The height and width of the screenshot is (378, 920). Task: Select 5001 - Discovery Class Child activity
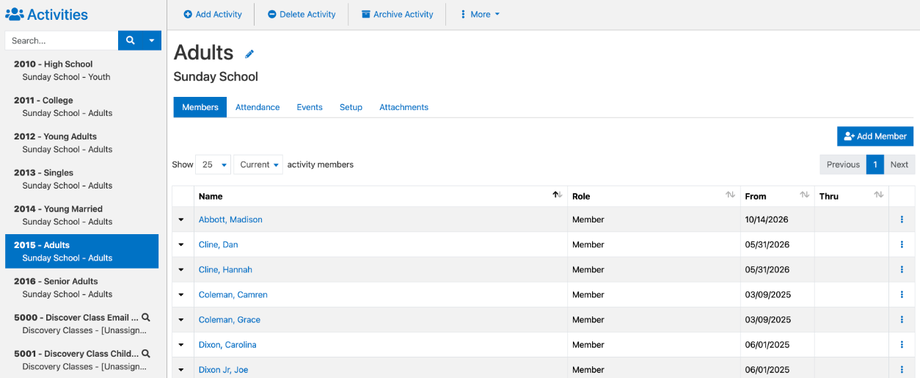coord(82,360)
